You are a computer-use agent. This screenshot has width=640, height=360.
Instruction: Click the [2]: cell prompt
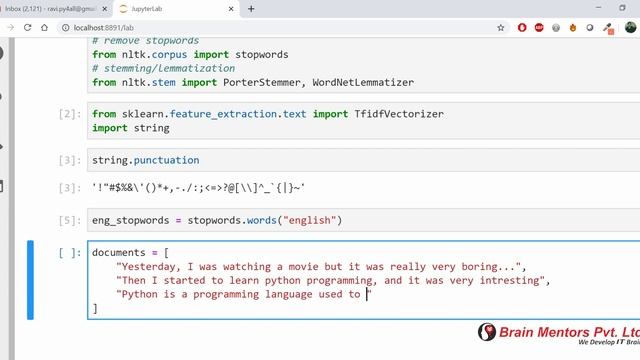point(70,114)
